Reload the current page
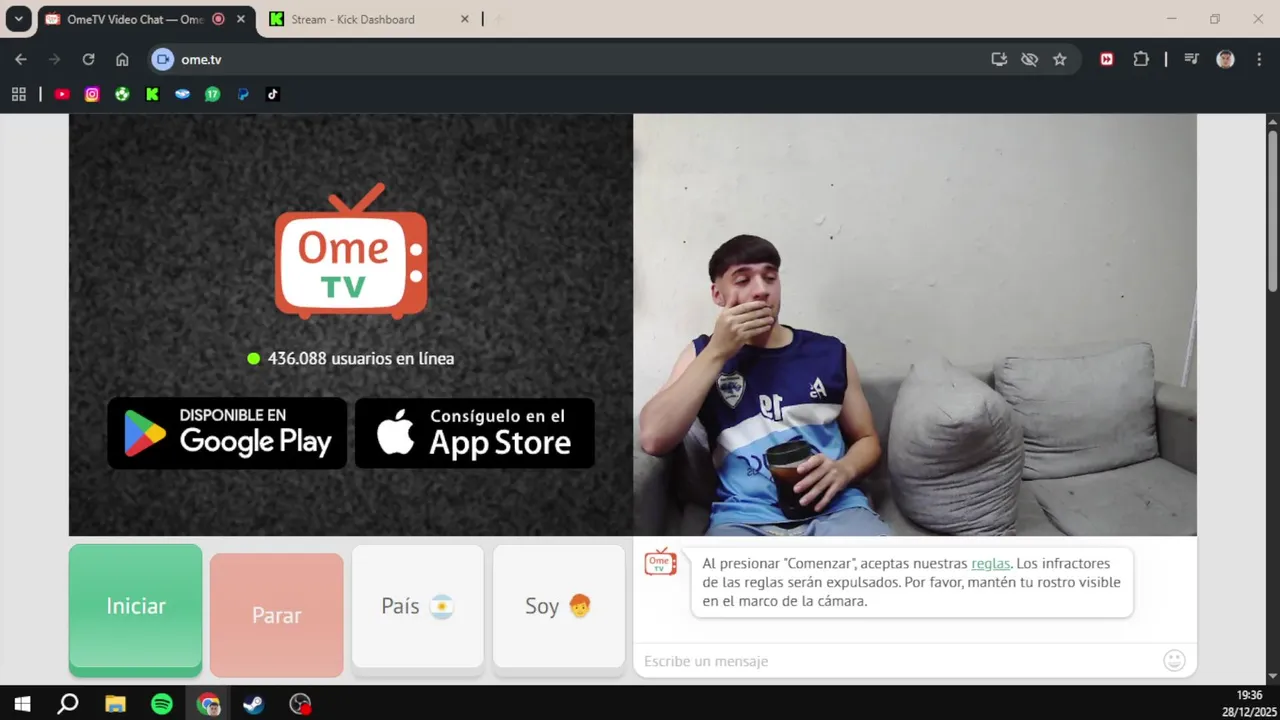 88,59
